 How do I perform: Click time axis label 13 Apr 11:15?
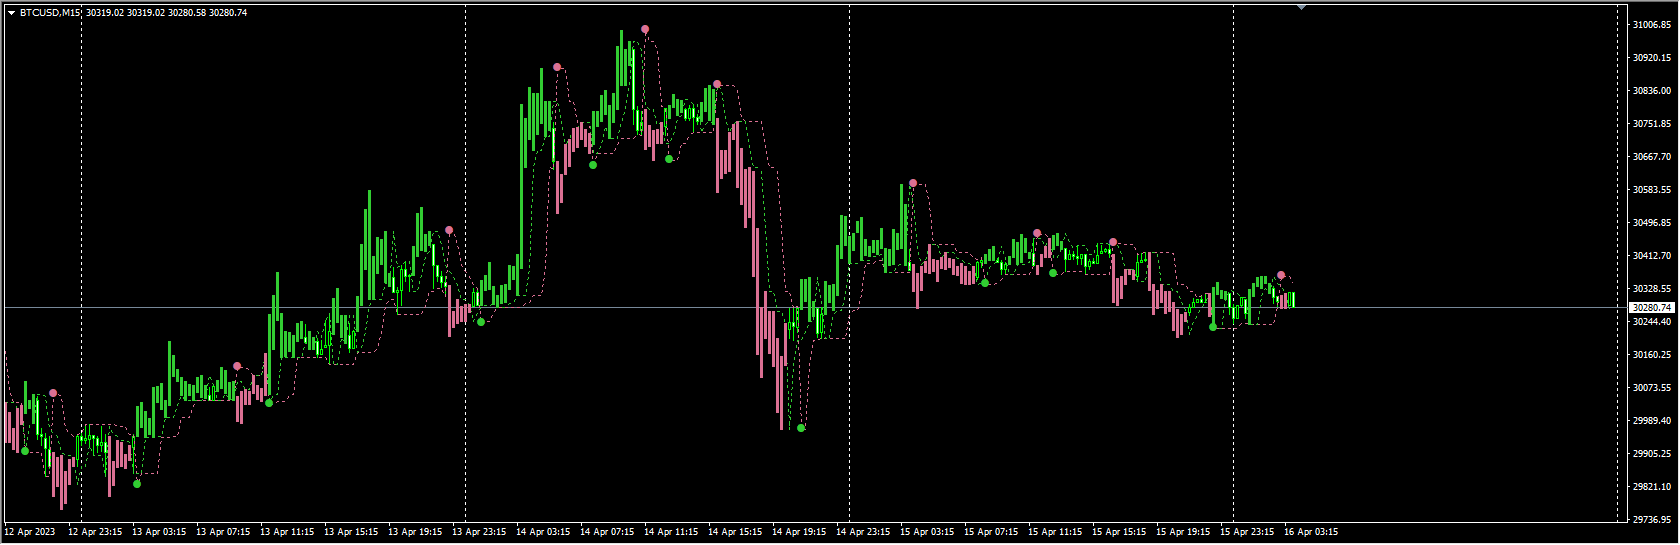tap(287, 532)
